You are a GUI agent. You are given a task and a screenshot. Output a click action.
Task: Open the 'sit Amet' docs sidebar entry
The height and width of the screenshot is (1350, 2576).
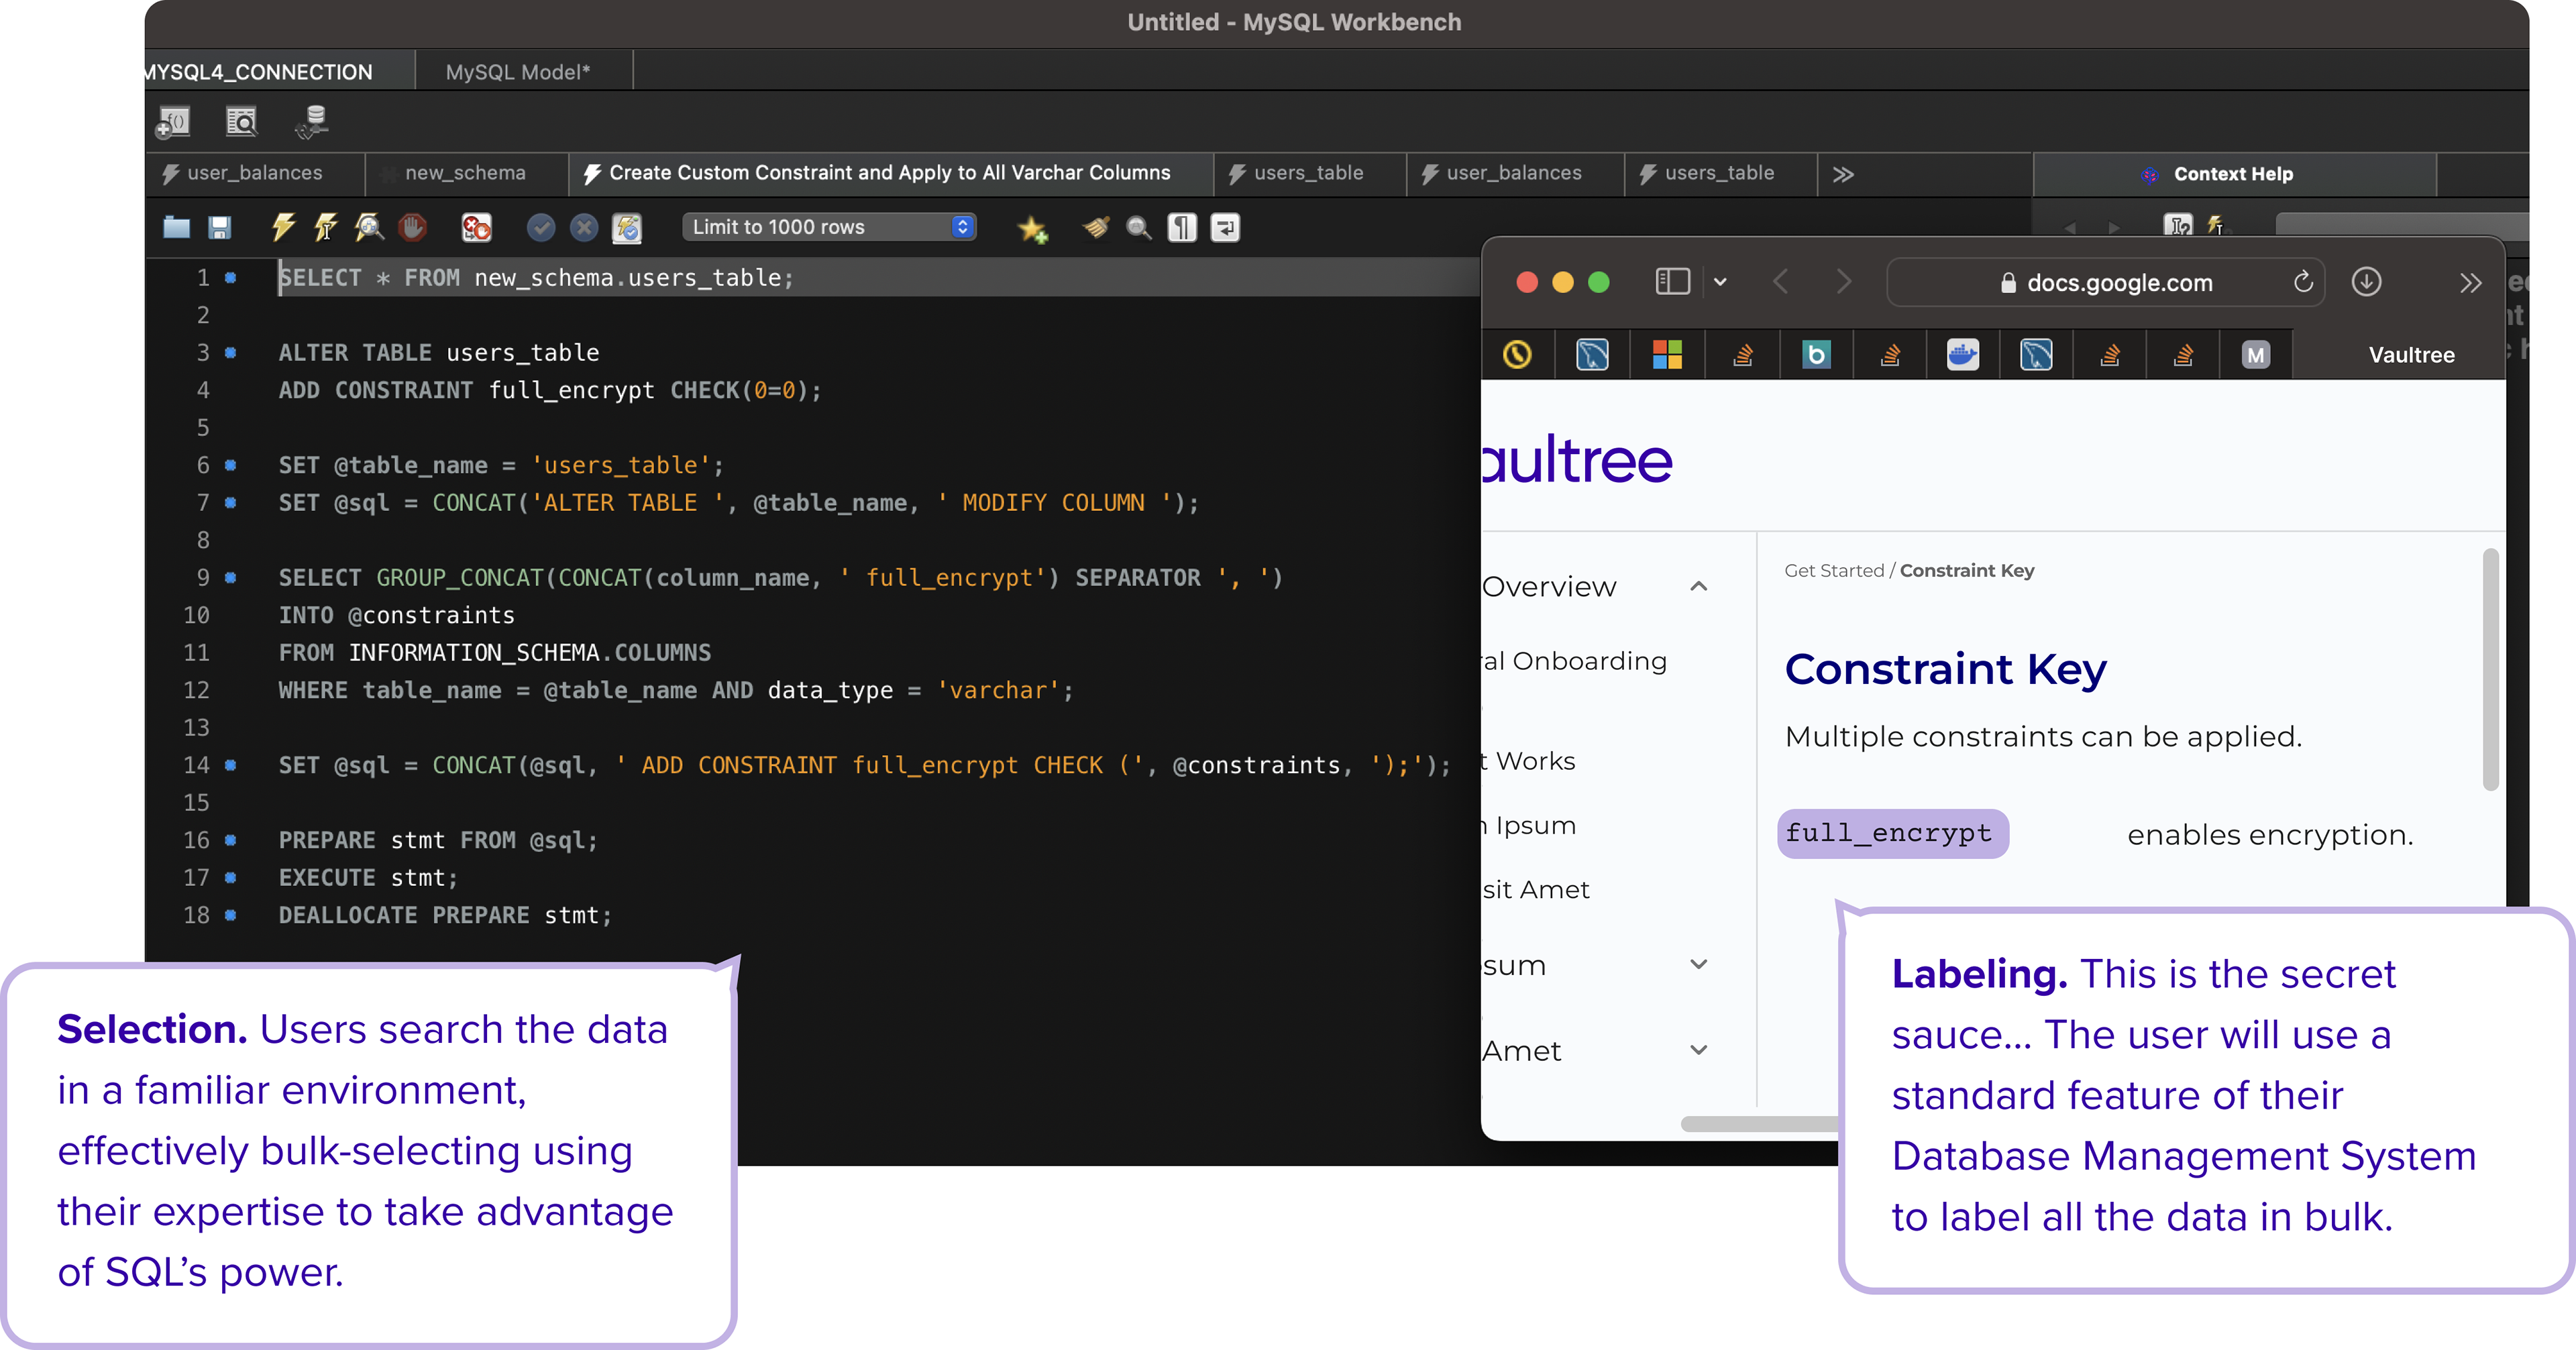pos(1536,889)
